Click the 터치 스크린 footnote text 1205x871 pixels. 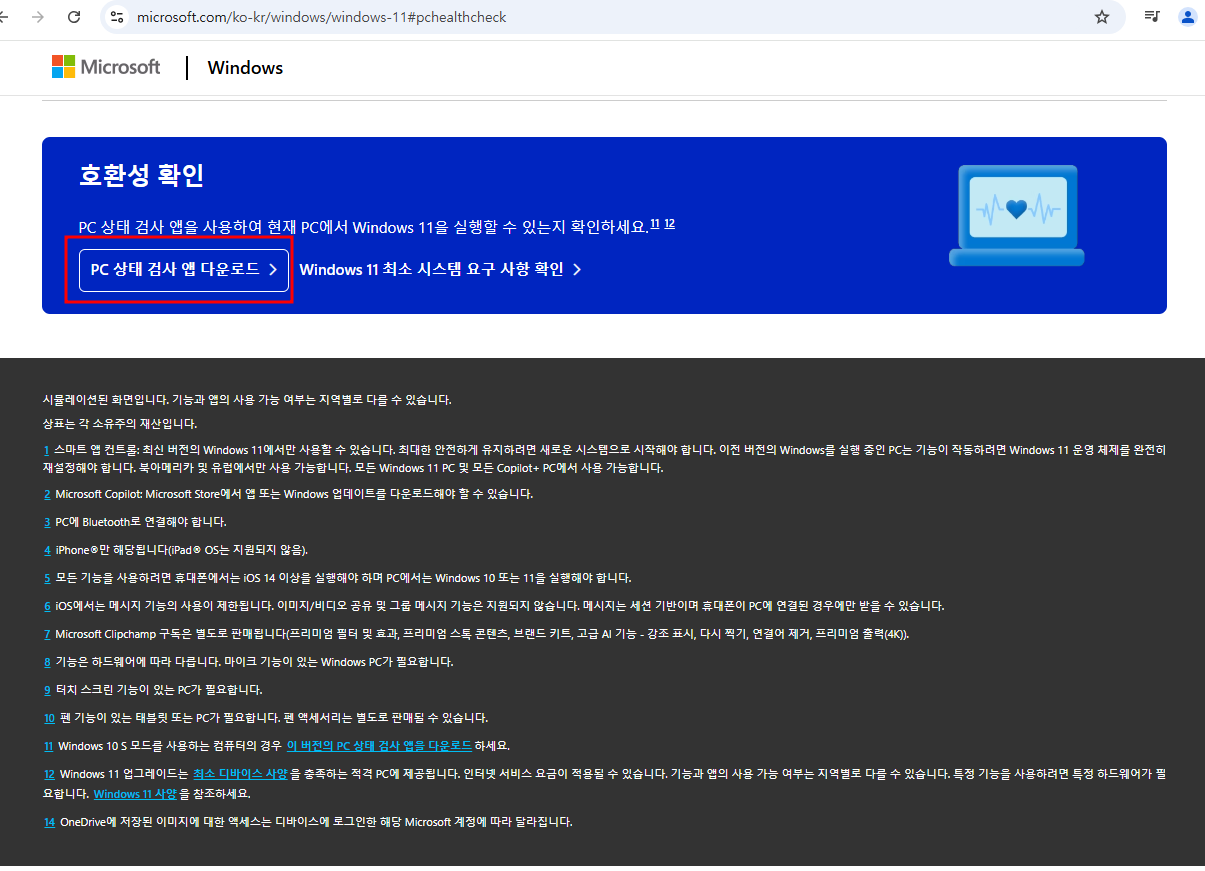tap(159, 690)
